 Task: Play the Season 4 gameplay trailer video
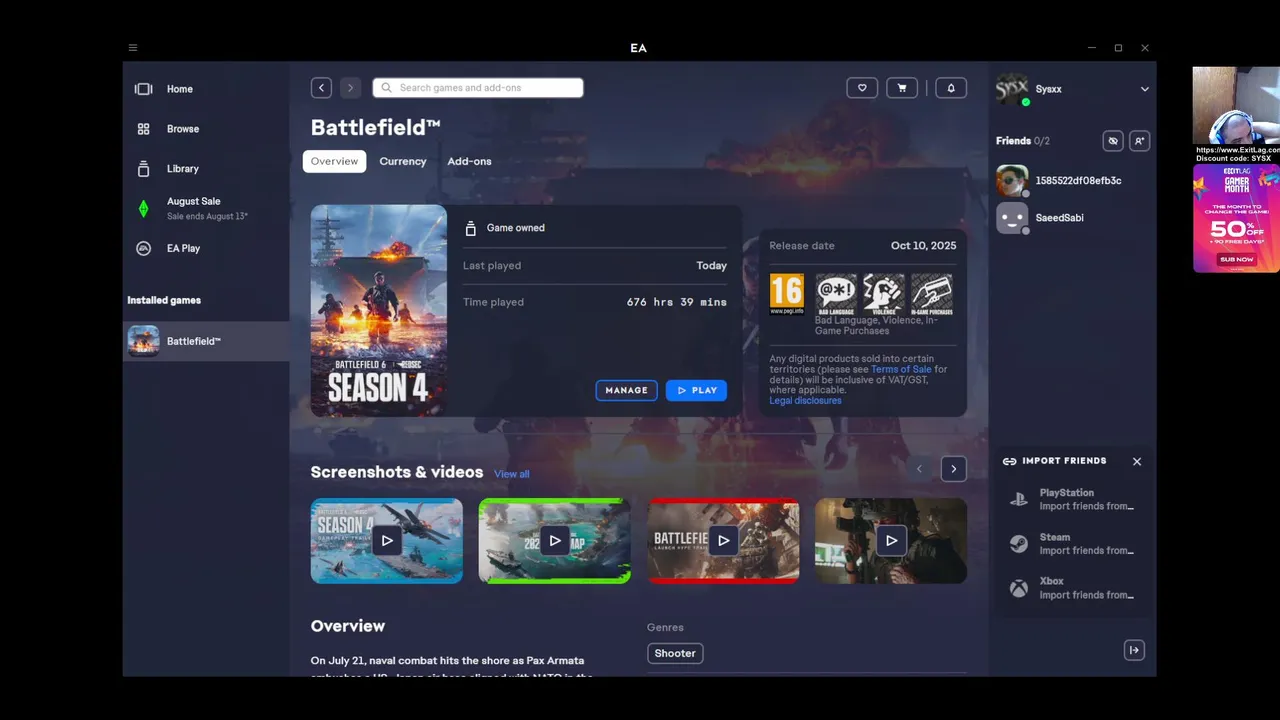(387, 541)
